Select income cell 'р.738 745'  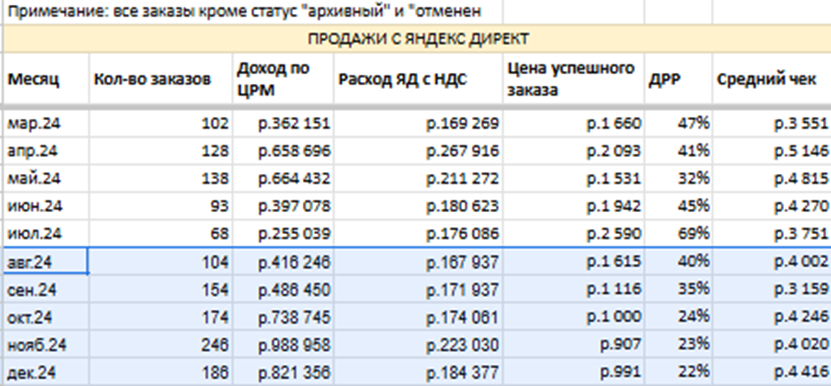point(283,317)
